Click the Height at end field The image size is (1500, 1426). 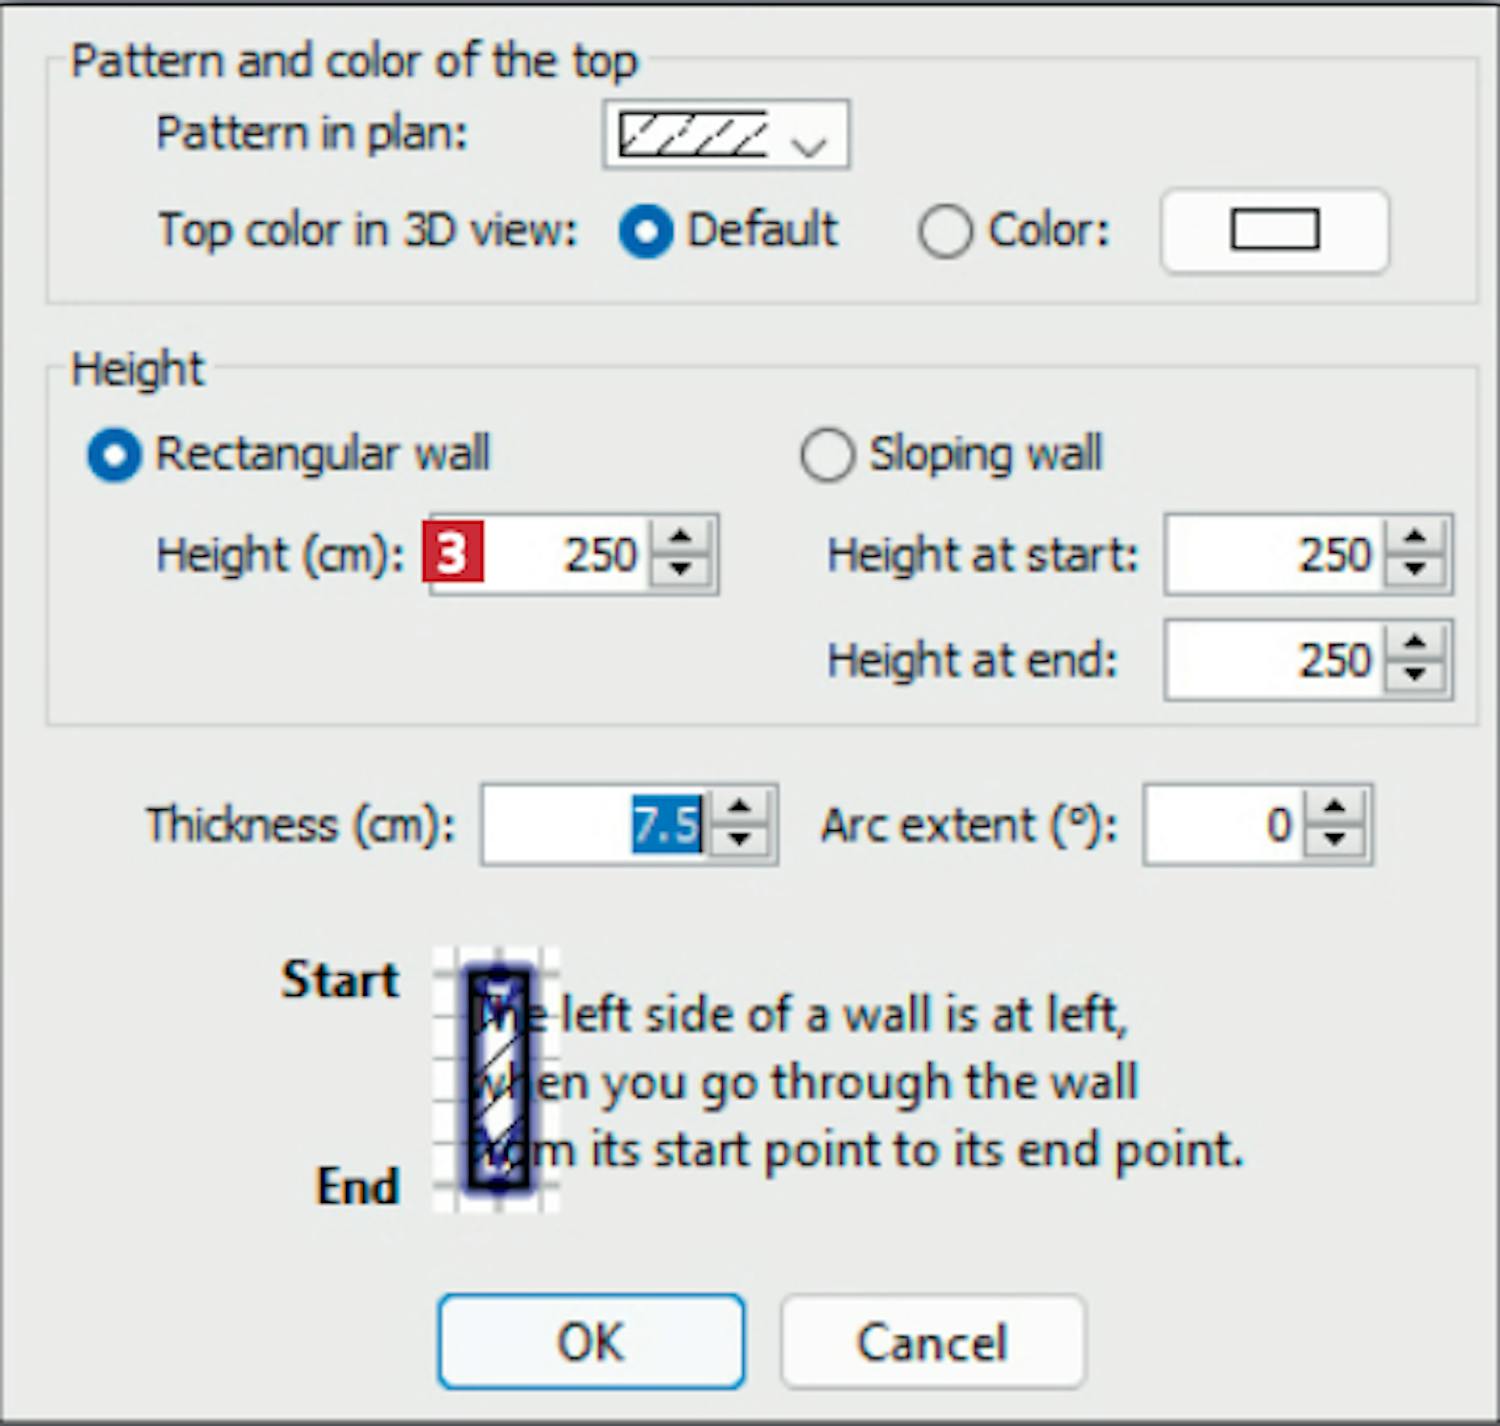tap(1275, 660)
